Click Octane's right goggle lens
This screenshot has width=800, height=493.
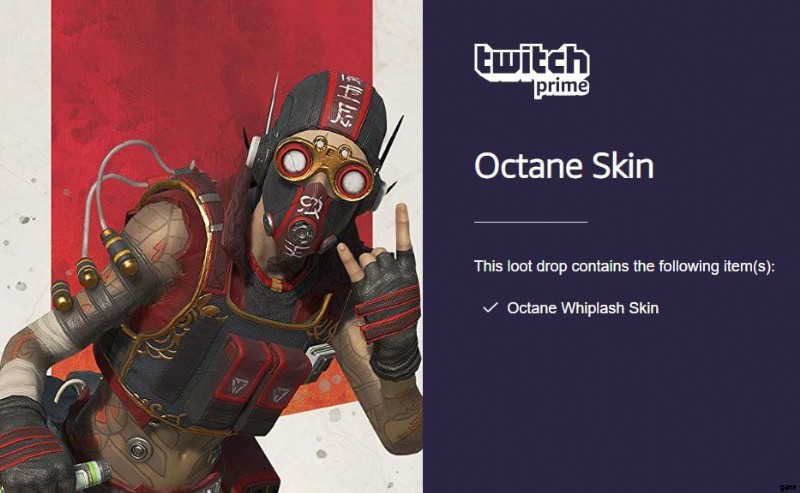tap(352, 181)
